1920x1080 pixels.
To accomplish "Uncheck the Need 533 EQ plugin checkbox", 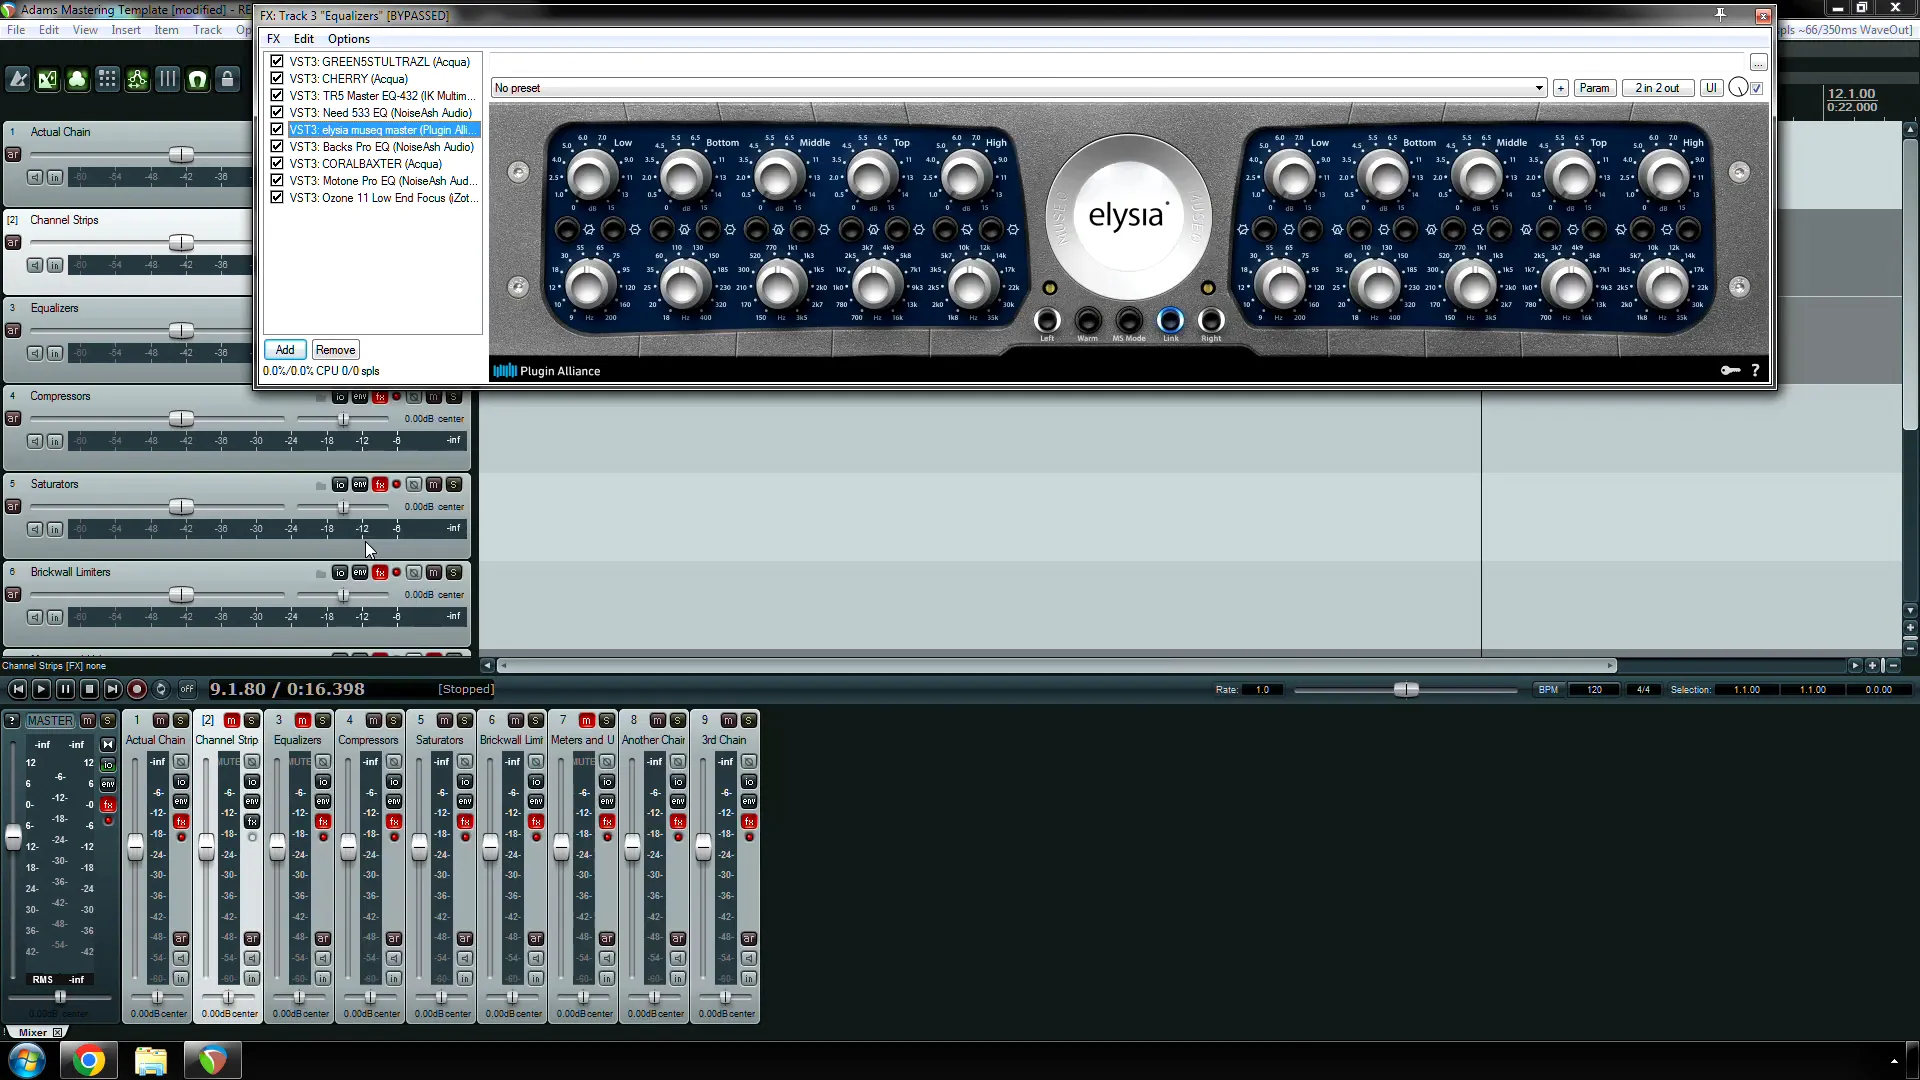I will (277, 113).
